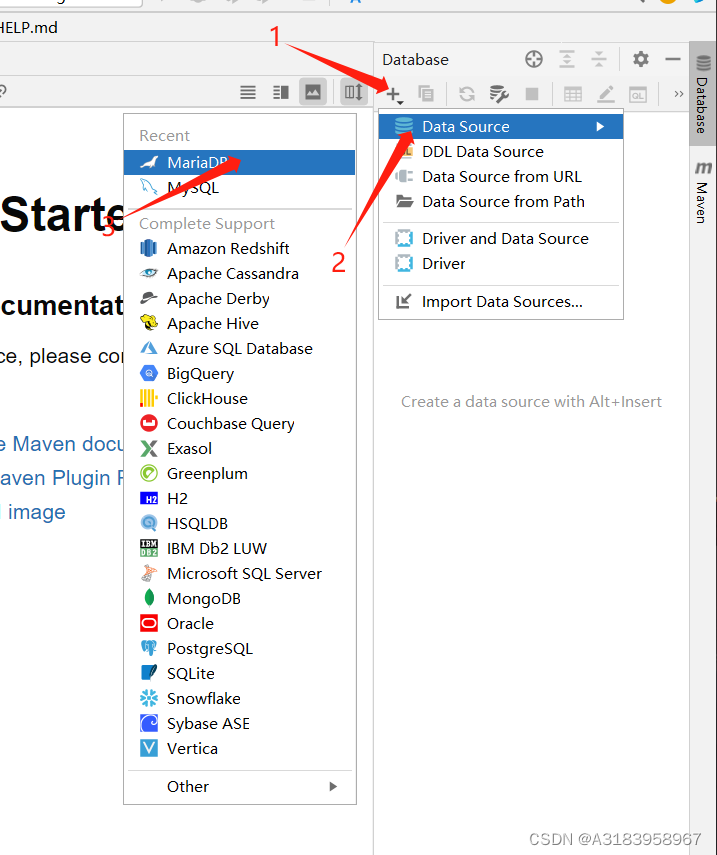Choose Amazon Redshift data source
This screenshot has width=717, height=855.
click(x=239, y=249)
